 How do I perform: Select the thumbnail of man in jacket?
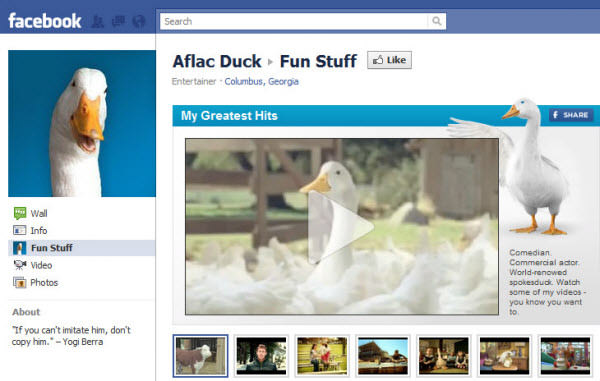click(x=261, y=356)
